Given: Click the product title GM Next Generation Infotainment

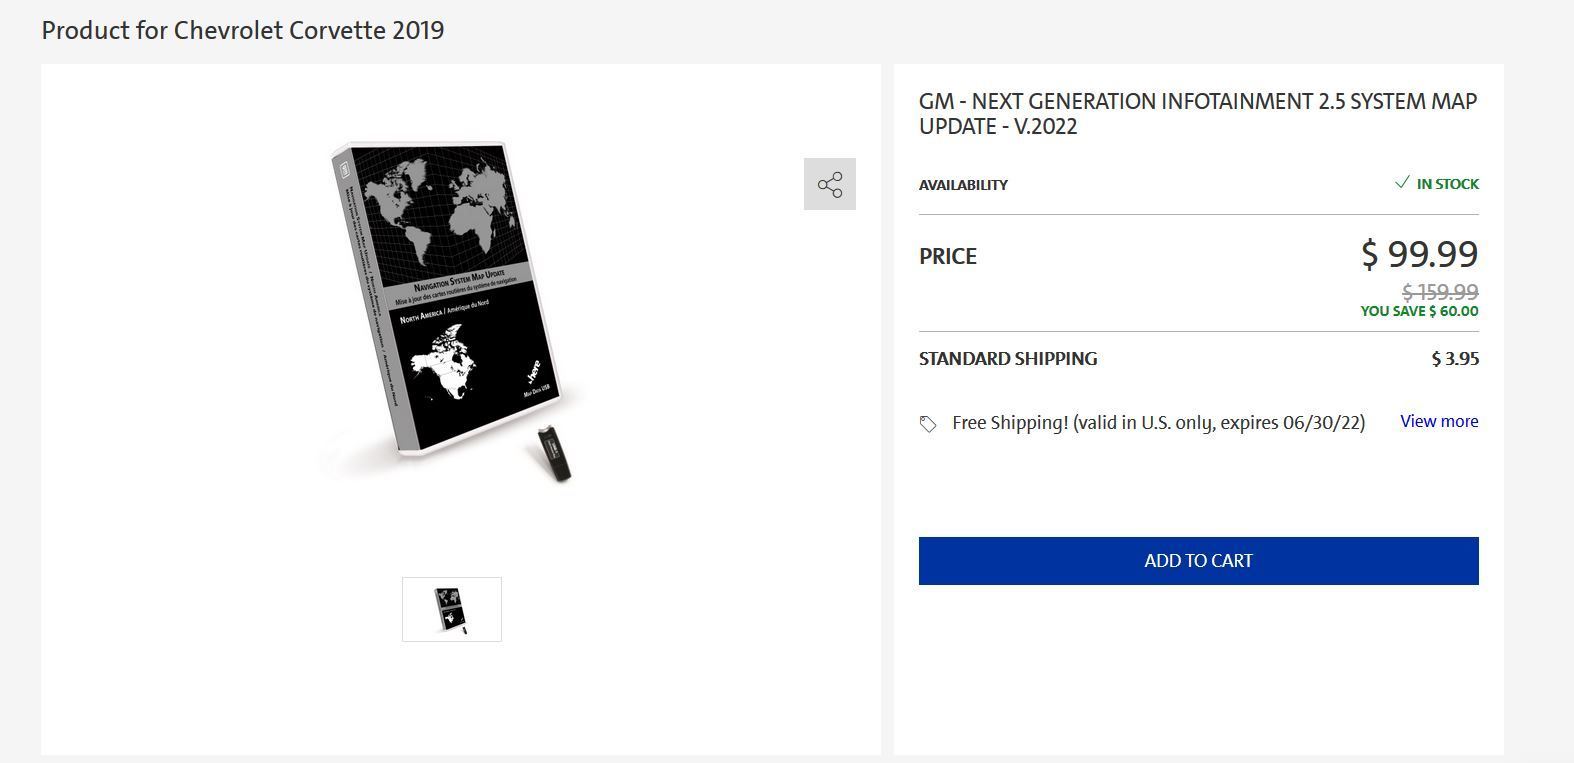Looking at the screenshot, I should point(1197,102).
